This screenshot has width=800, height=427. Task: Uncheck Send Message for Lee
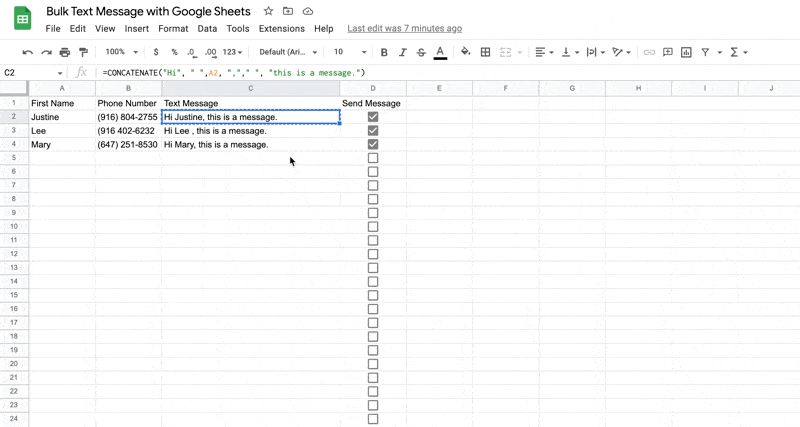pyautogui.click(x=373, y=131)
